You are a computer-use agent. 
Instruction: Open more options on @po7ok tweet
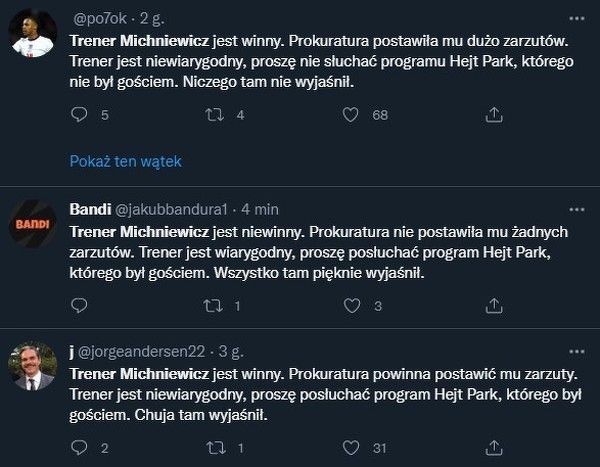(577, 19)
